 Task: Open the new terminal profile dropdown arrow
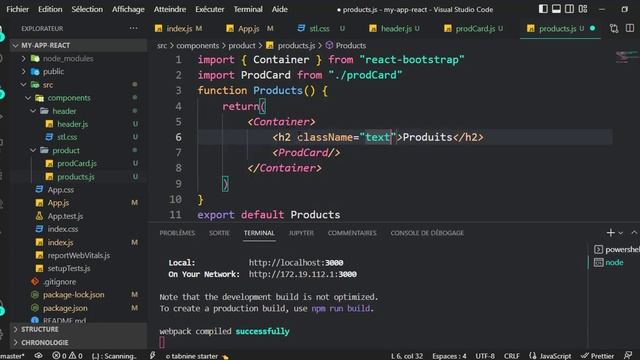[x=620, y=233]
